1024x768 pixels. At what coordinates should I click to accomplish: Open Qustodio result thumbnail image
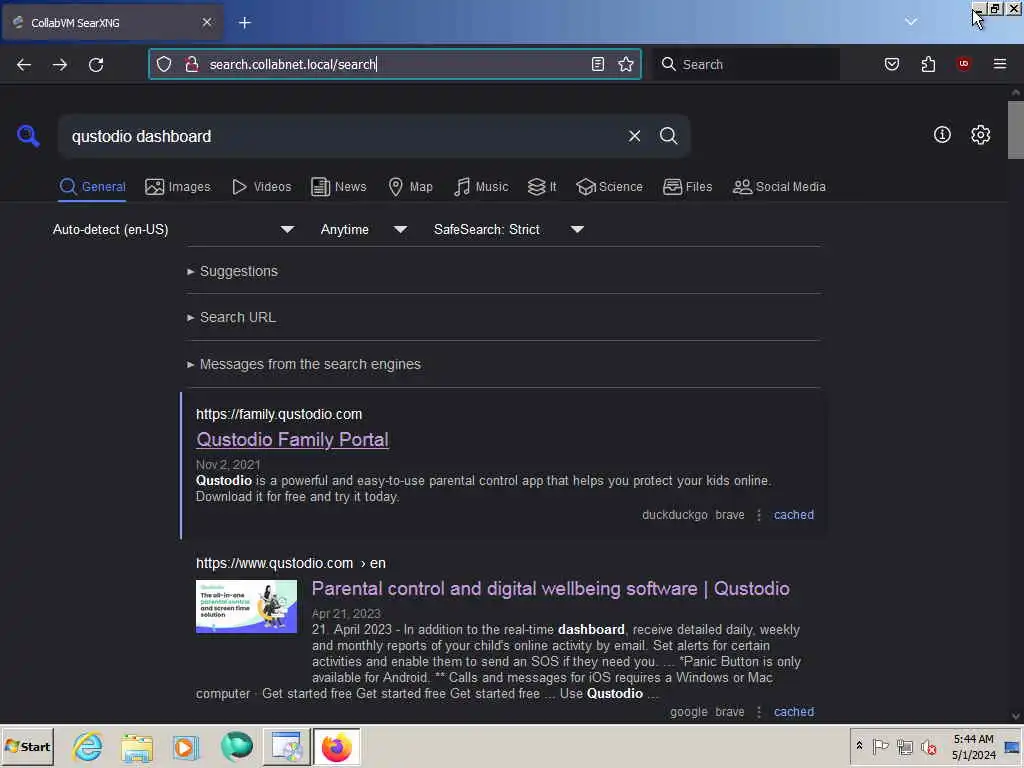click(246, 607)
